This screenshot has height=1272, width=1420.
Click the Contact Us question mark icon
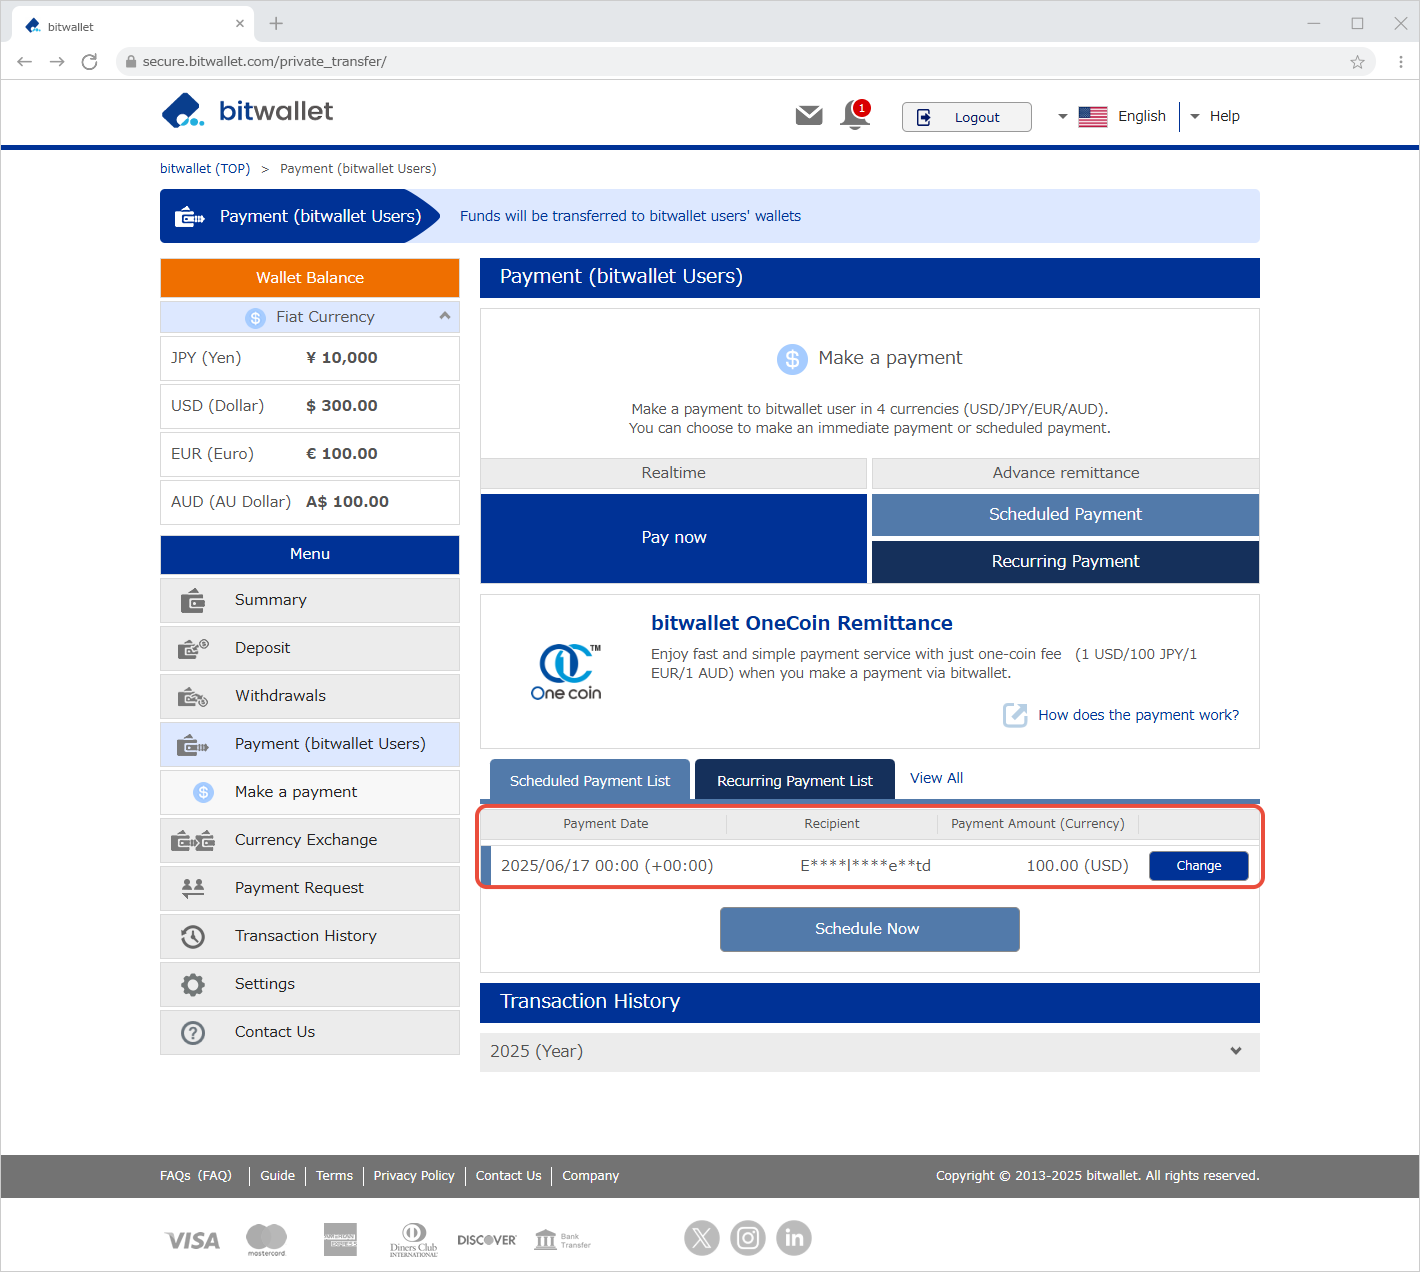193,1032
